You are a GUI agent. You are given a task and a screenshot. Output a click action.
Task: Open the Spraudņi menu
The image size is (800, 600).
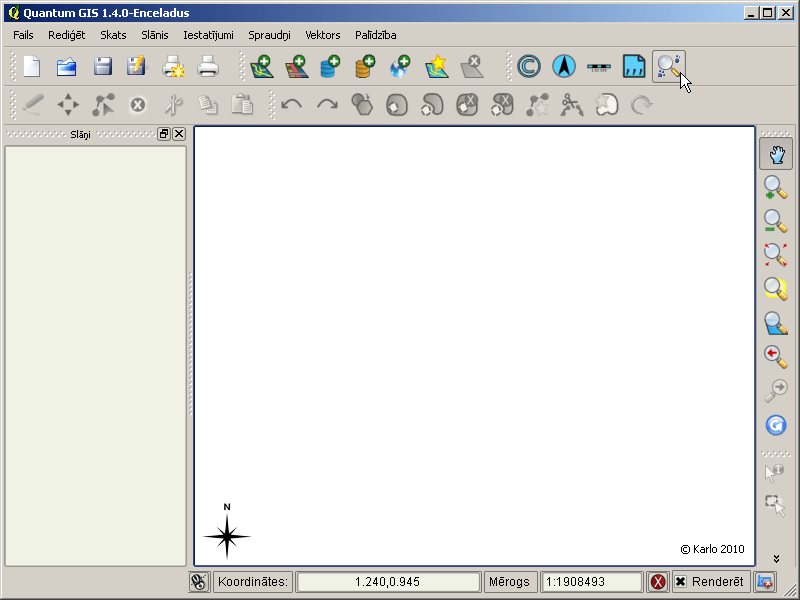[269, 35]
